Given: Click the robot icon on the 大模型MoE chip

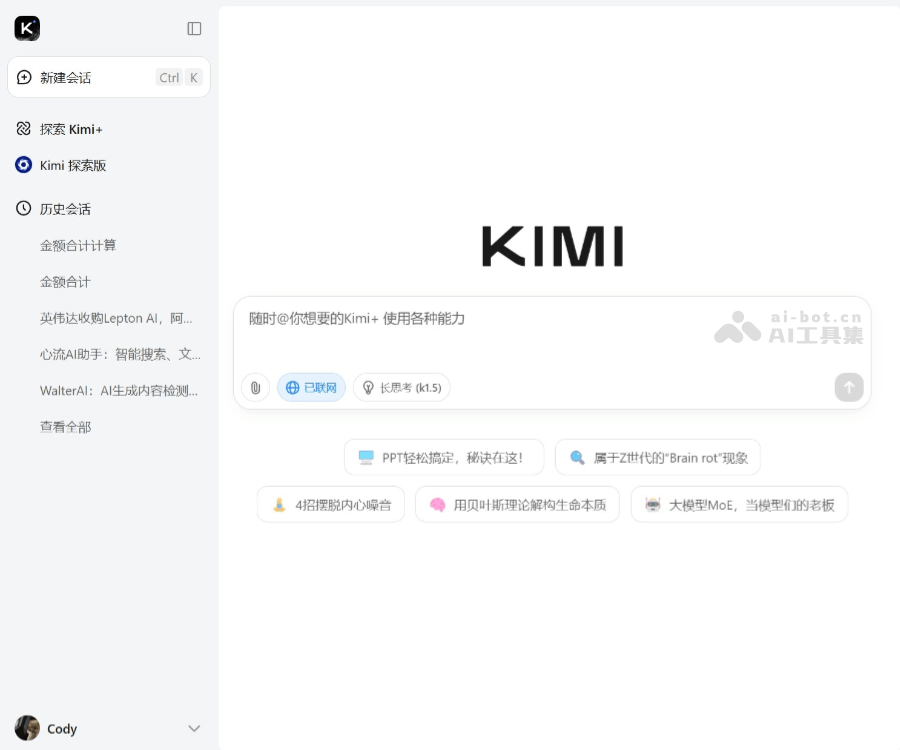Looking at the screenshot, I should (x=655, y=504).
